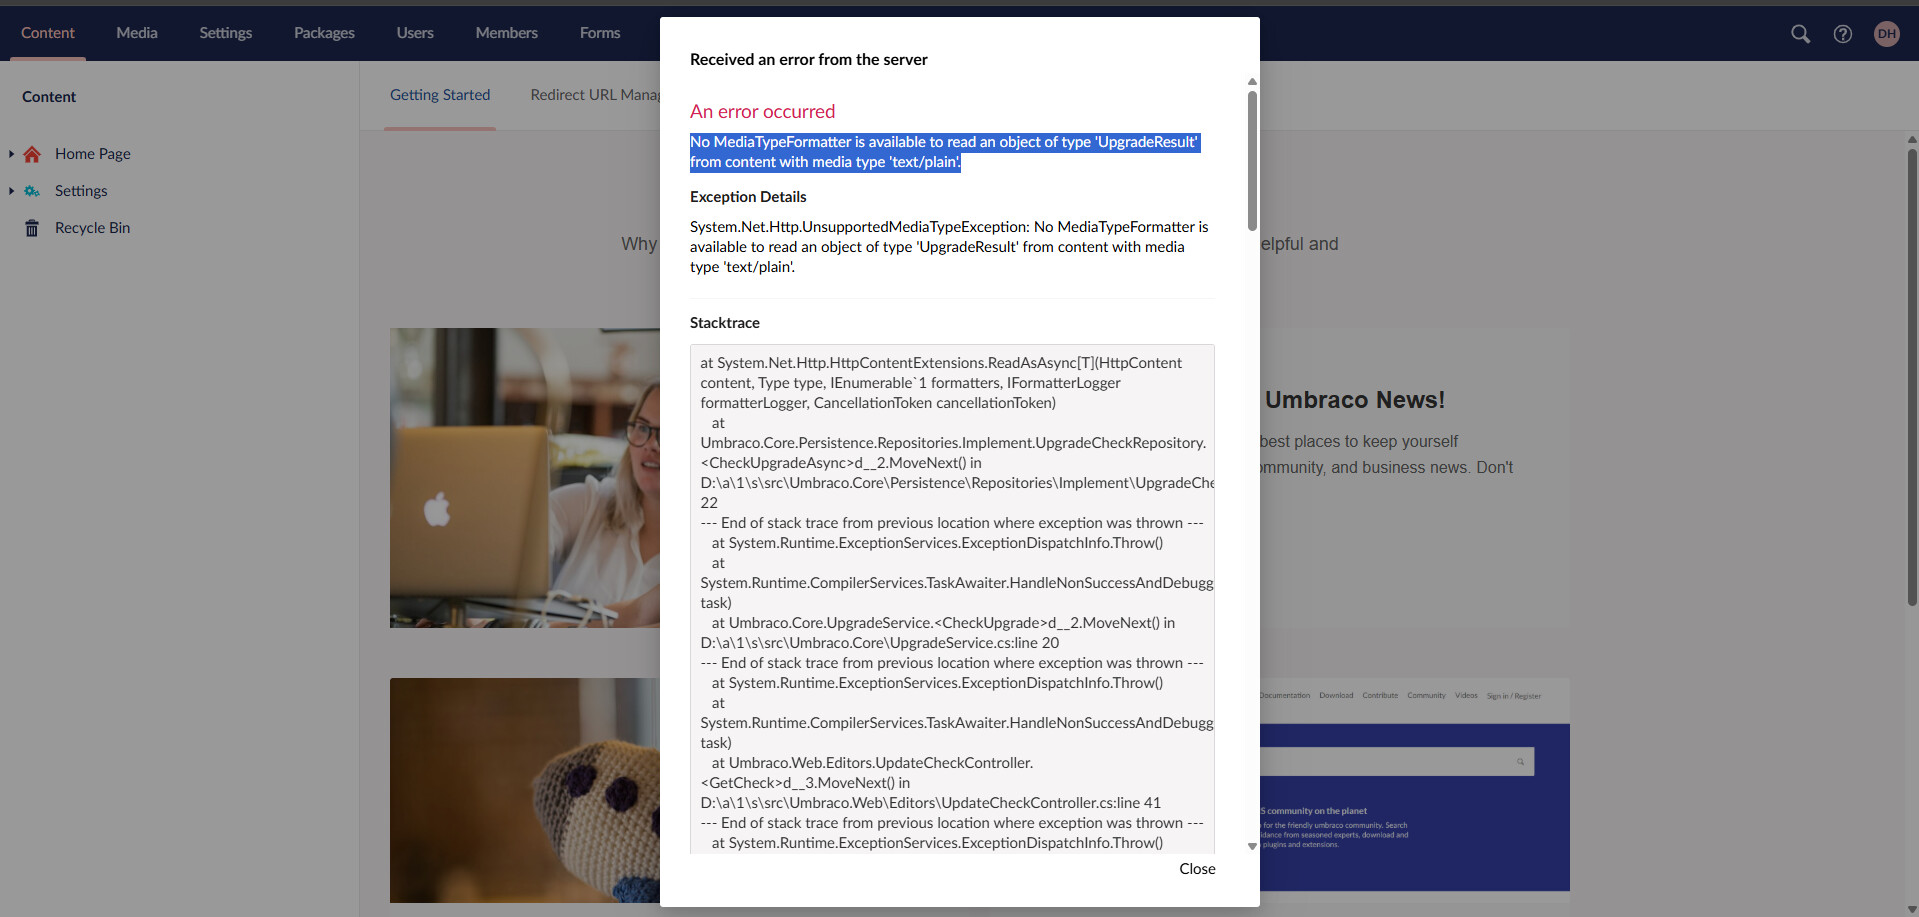Click the stacktrace text box
Viewport: 1919px width, 917px height.
click(x=952, y=599)
